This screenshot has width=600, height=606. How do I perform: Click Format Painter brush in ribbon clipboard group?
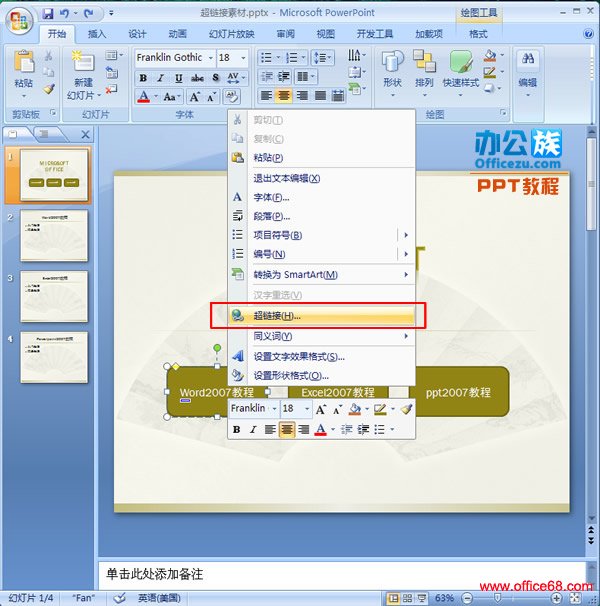tap(49, 89)
